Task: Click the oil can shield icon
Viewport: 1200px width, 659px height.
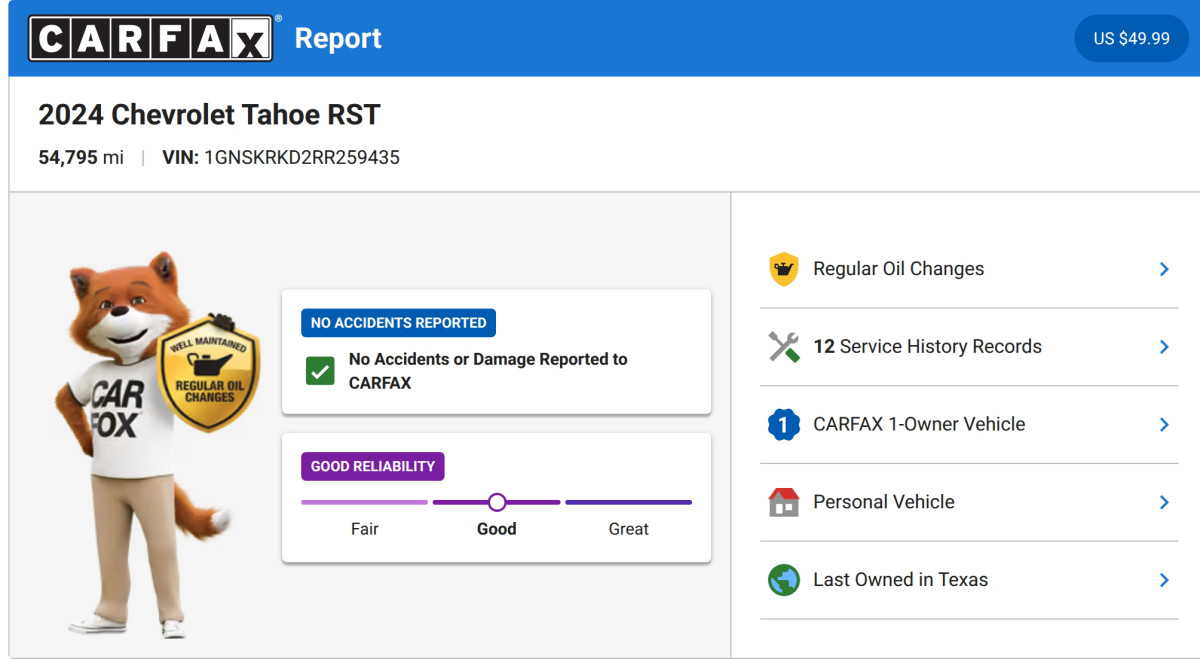Action: point(784,269)
